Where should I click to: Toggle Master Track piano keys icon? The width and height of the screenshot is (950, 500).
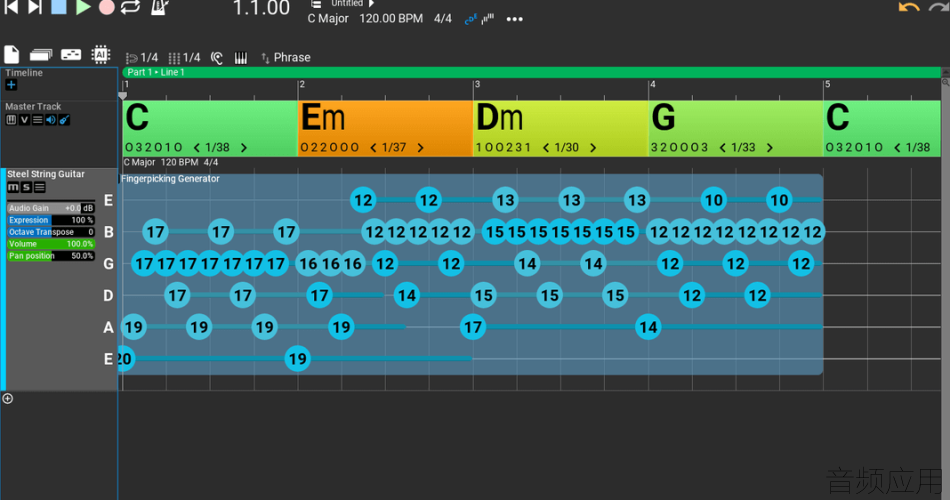(11, 120)
